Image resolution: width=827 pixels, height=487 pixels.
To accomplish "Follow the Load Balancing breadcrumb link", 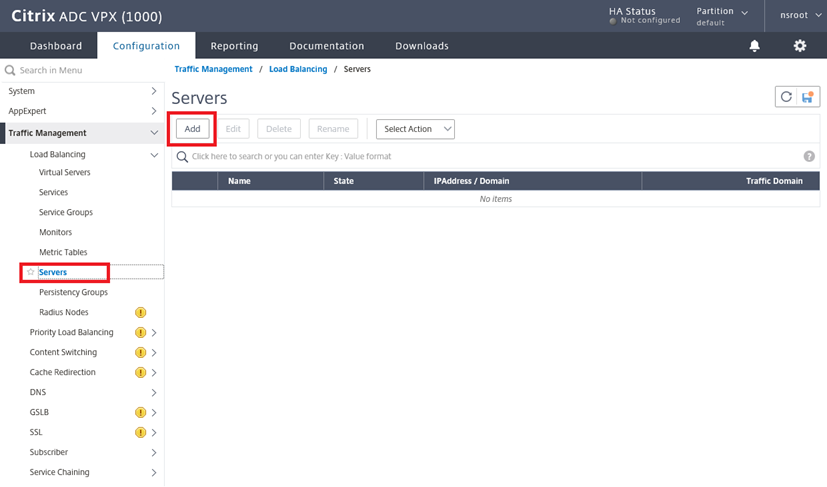I will [x=298, y=69].
